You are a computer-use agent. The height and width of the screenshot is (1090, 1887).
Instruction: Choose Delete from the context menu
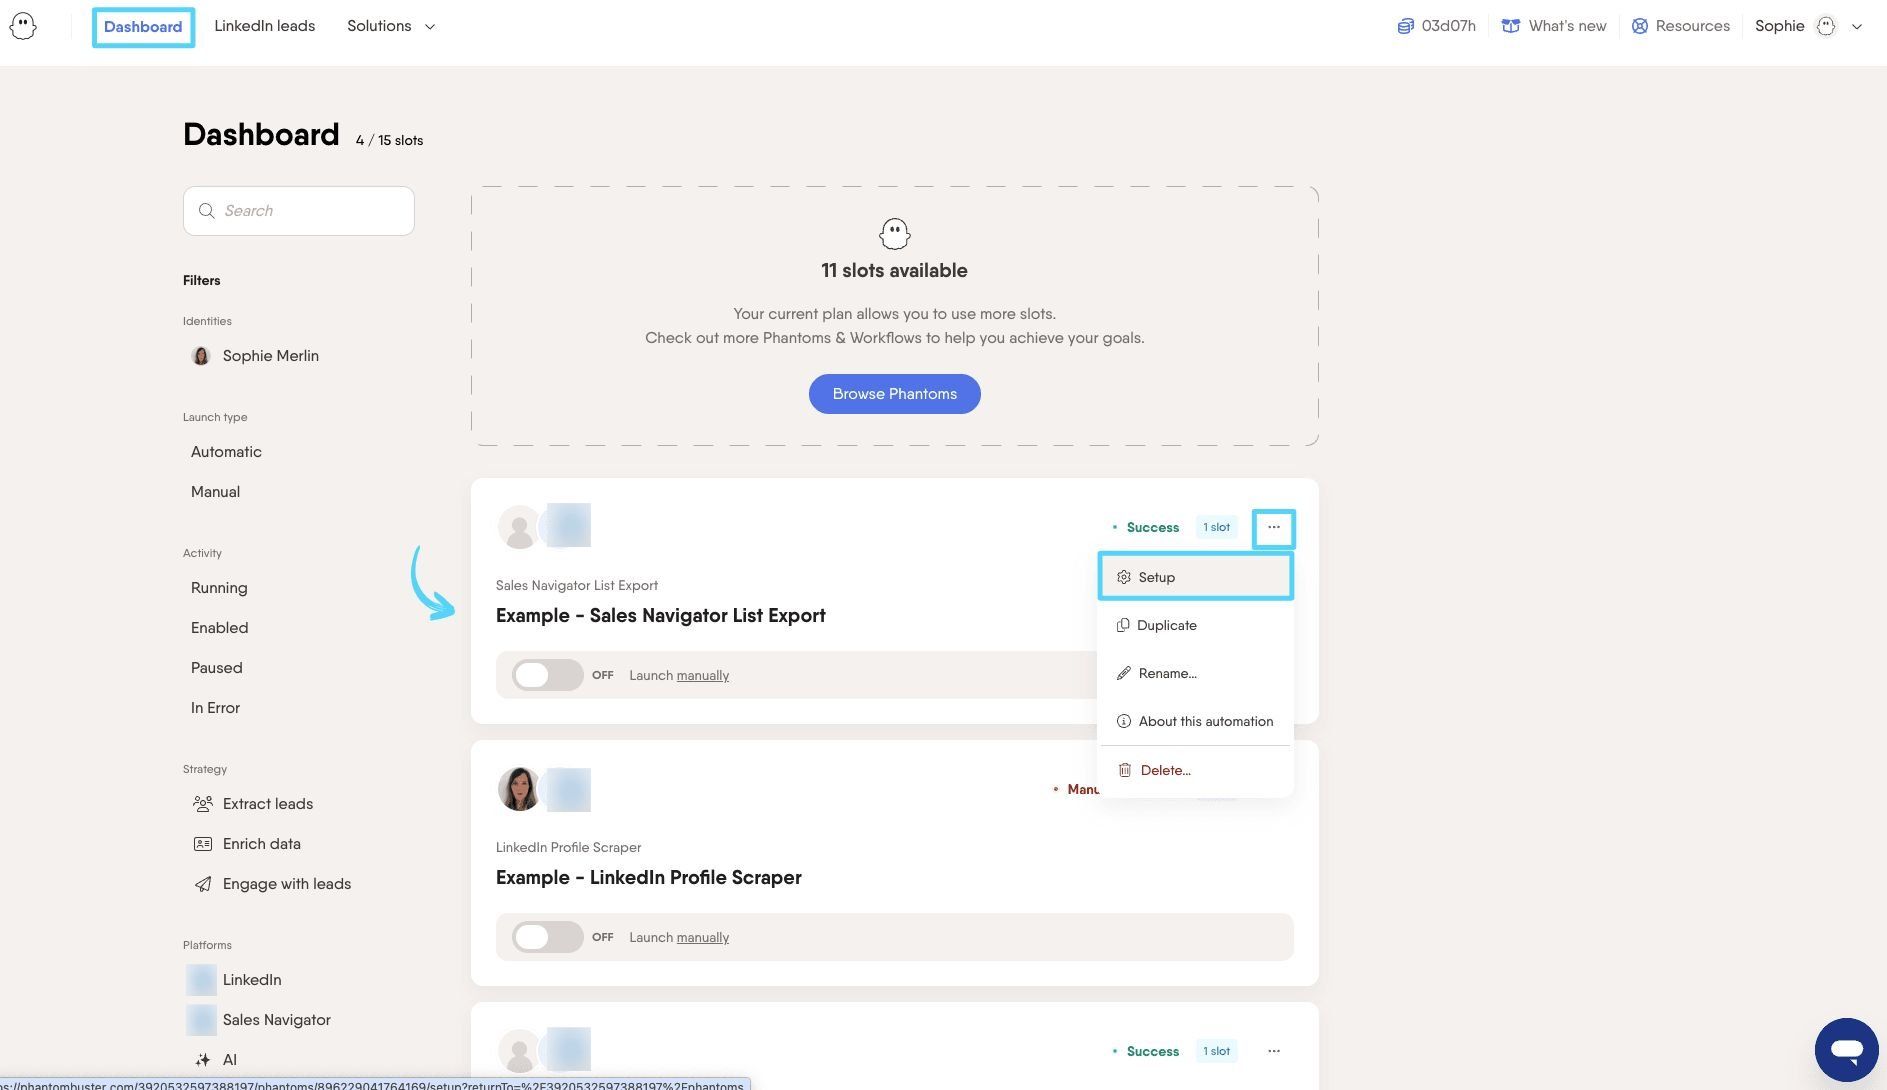point(1195,770)
